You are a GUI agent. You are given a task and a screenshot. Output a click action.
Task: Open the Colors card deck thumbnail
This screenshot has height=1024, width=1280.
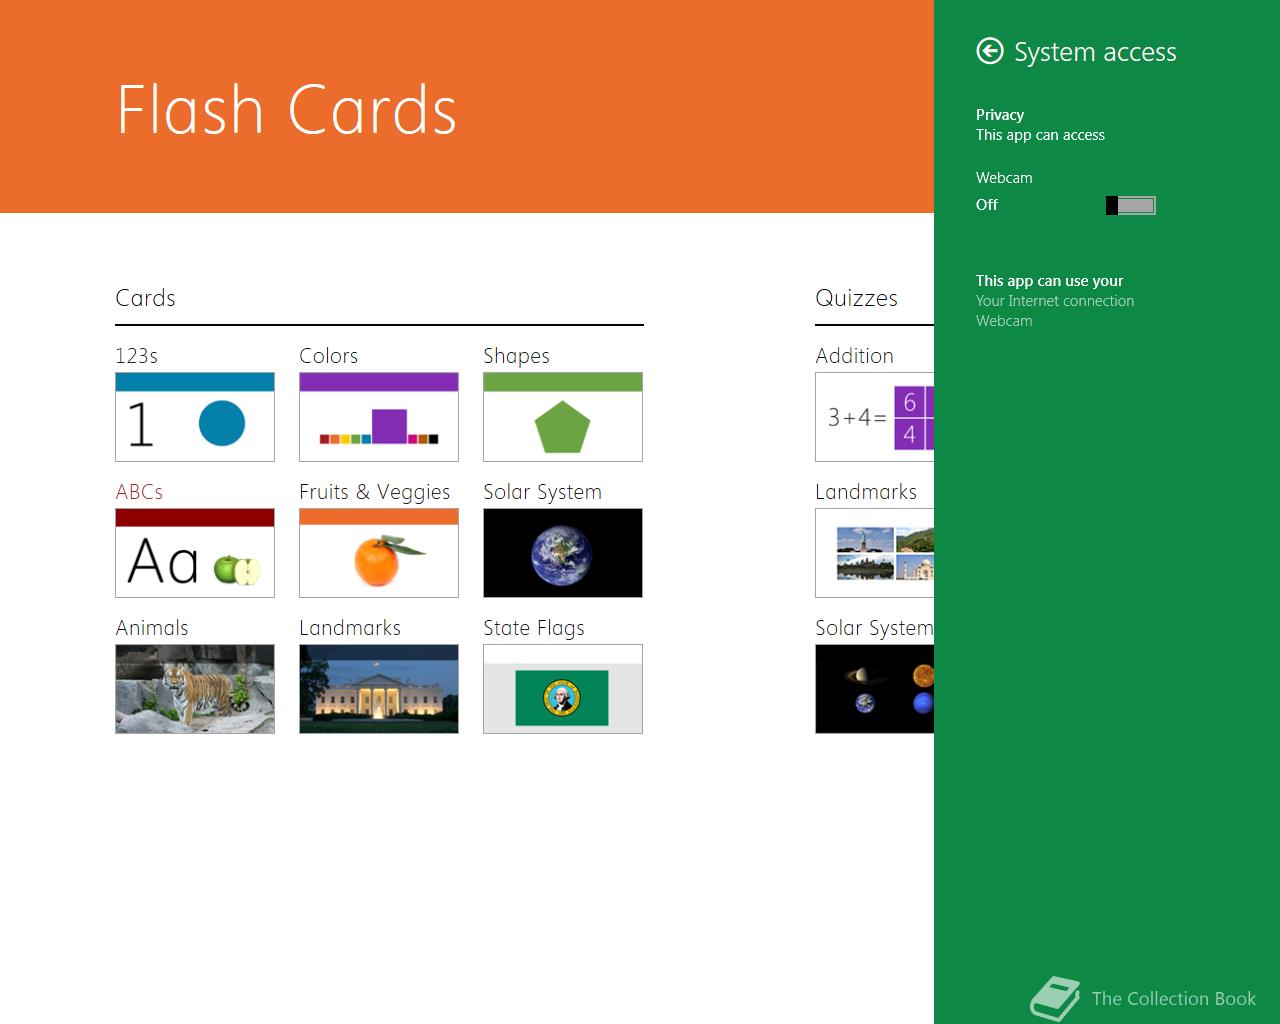(x=379, y=417)
